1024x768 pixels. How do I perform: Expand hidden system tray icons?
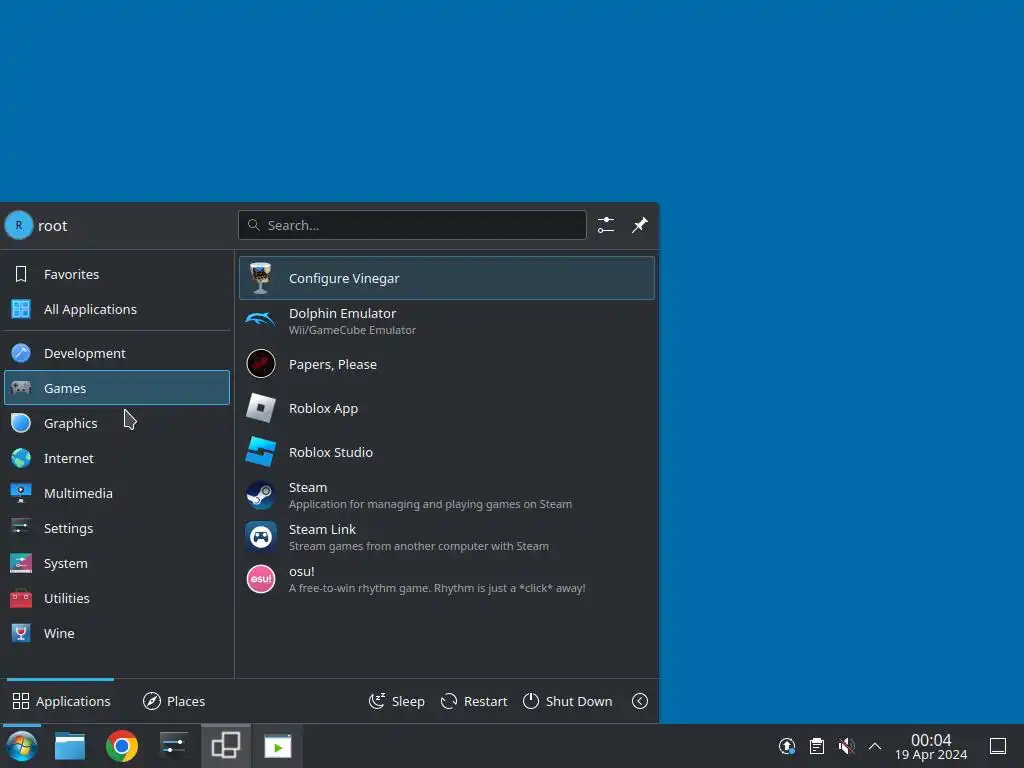point(875,746)
